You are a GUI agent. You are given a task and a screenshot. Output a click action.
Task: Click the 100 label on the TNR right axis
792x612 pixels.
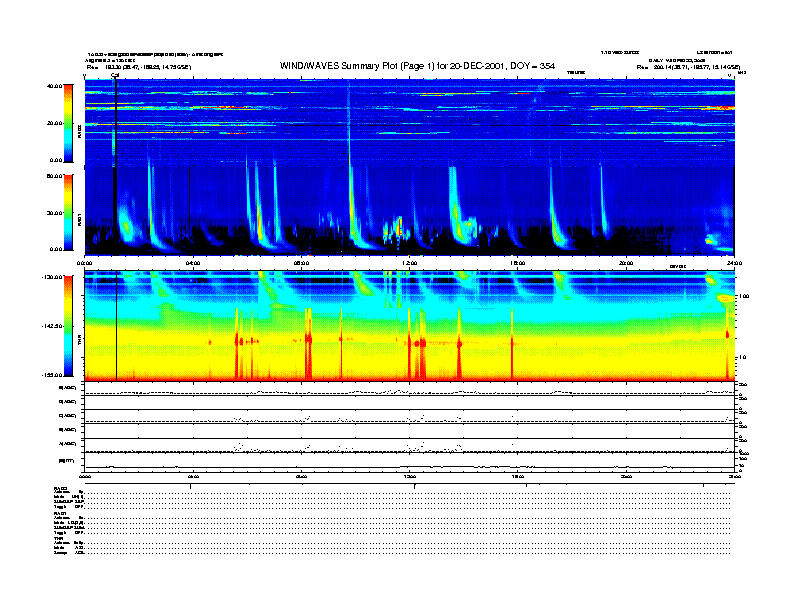pos(744,296)
